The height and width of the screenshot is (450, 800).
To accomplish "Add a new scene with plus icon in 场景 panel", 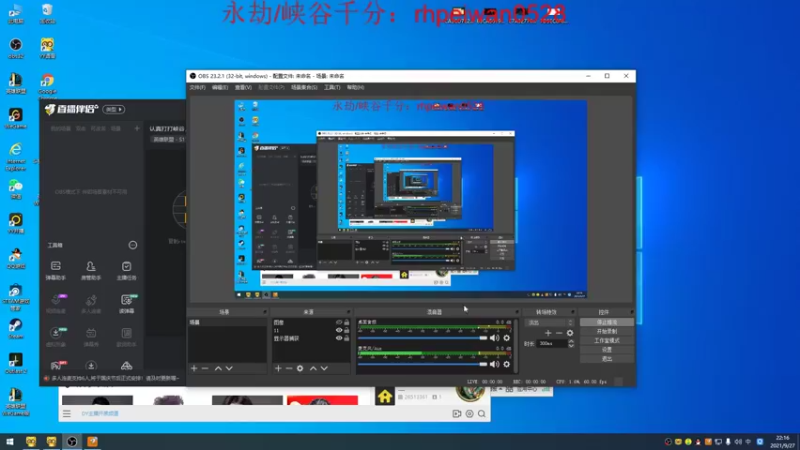I will (x=194, y=368).
